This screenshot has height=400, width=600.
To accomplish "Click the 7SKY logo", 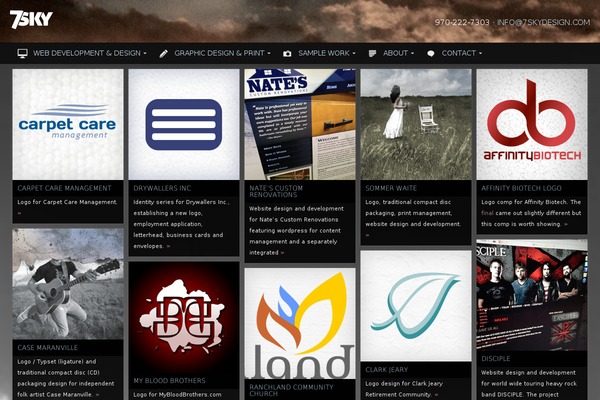I will (31, 19).
